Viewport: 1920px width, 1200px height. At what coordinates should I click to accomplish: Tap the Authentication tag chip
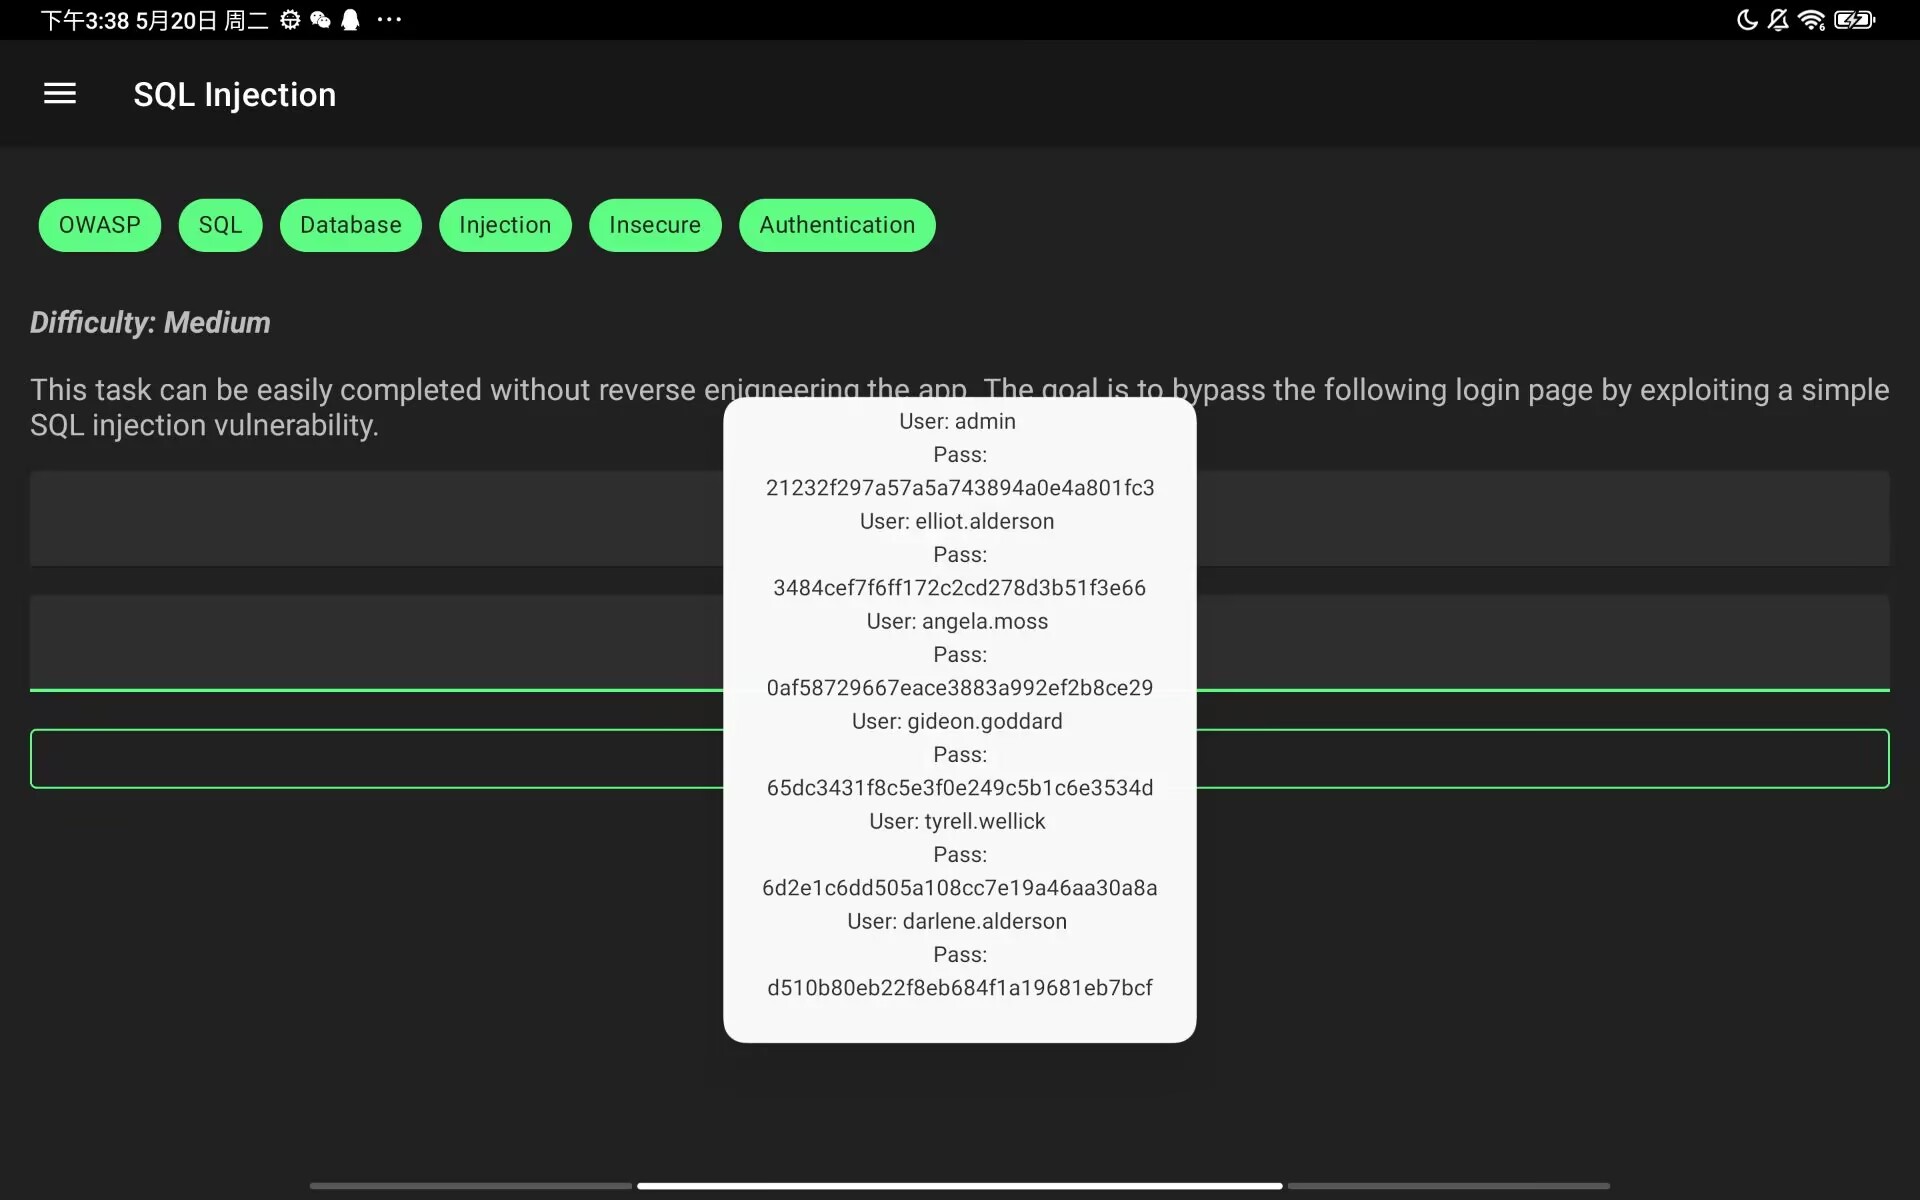(837, 225)
